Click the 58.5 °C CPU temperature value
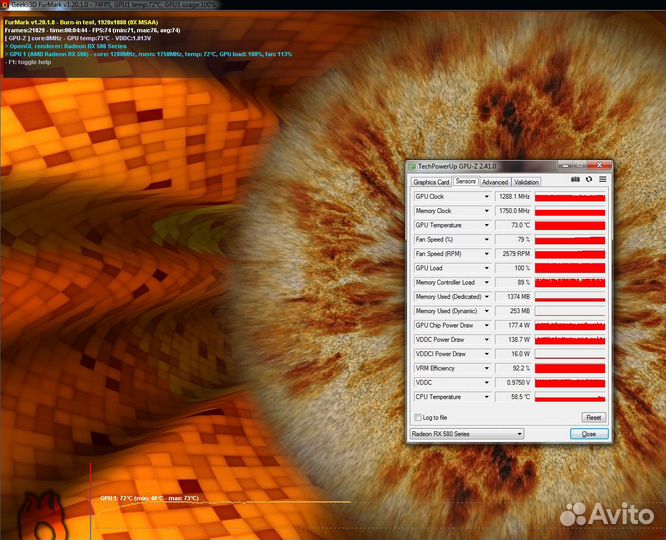The height and width of the screenshot is (540, 666). coord(513,397)
